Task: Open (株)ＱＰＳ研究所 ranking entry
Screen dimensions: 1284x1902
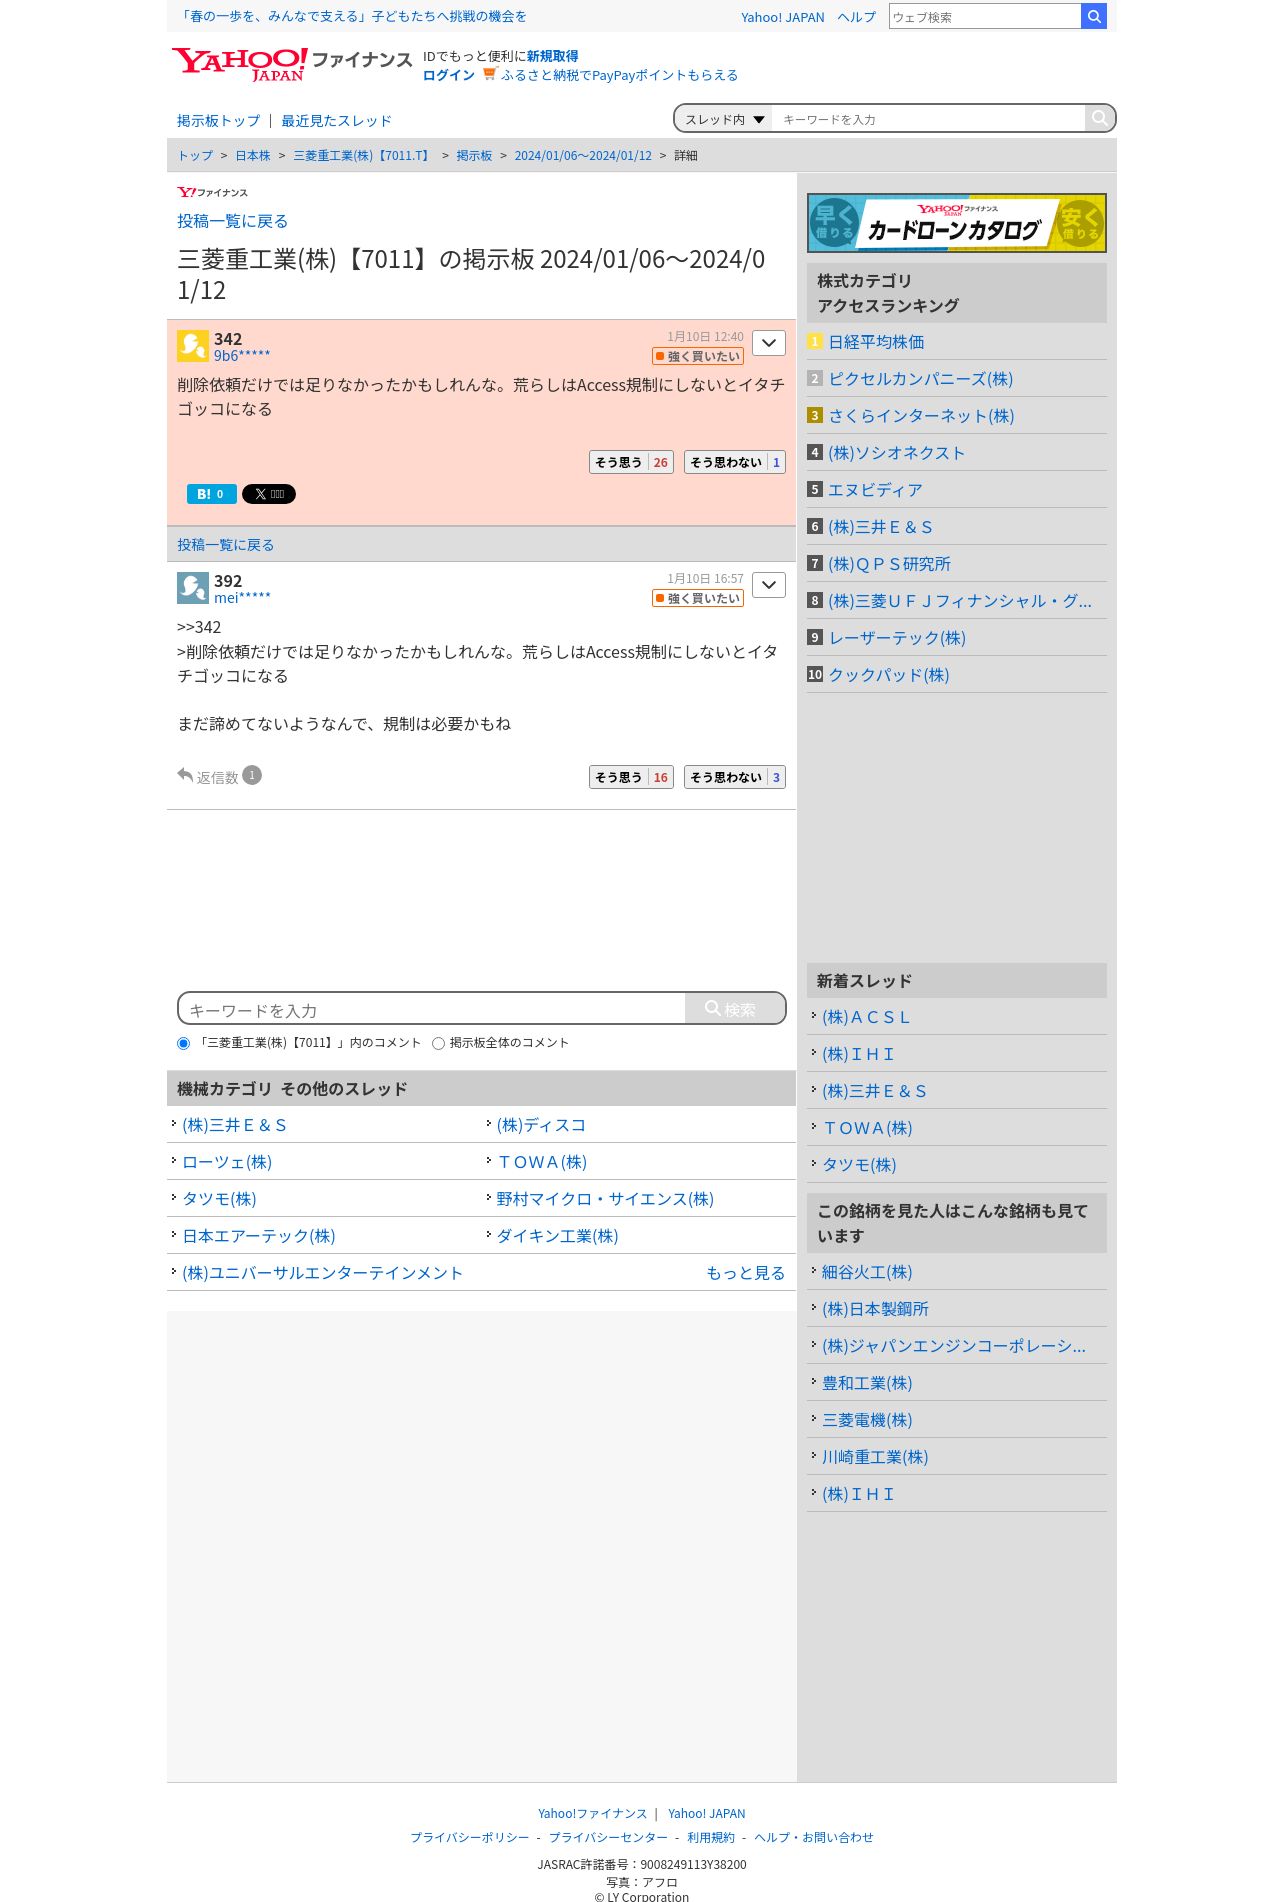Action: [889, 564]
